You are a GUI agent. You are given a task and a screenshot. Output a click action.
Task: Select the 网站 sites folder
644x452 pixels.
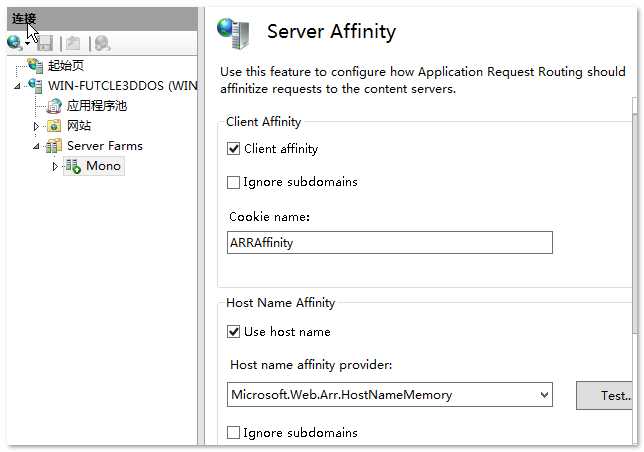[78, 126]
